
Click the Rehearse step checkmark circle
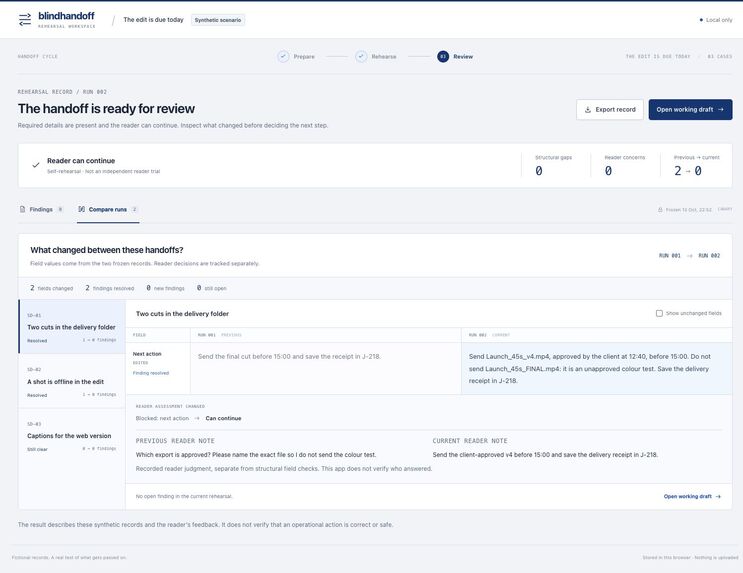[x=361, y=56]
